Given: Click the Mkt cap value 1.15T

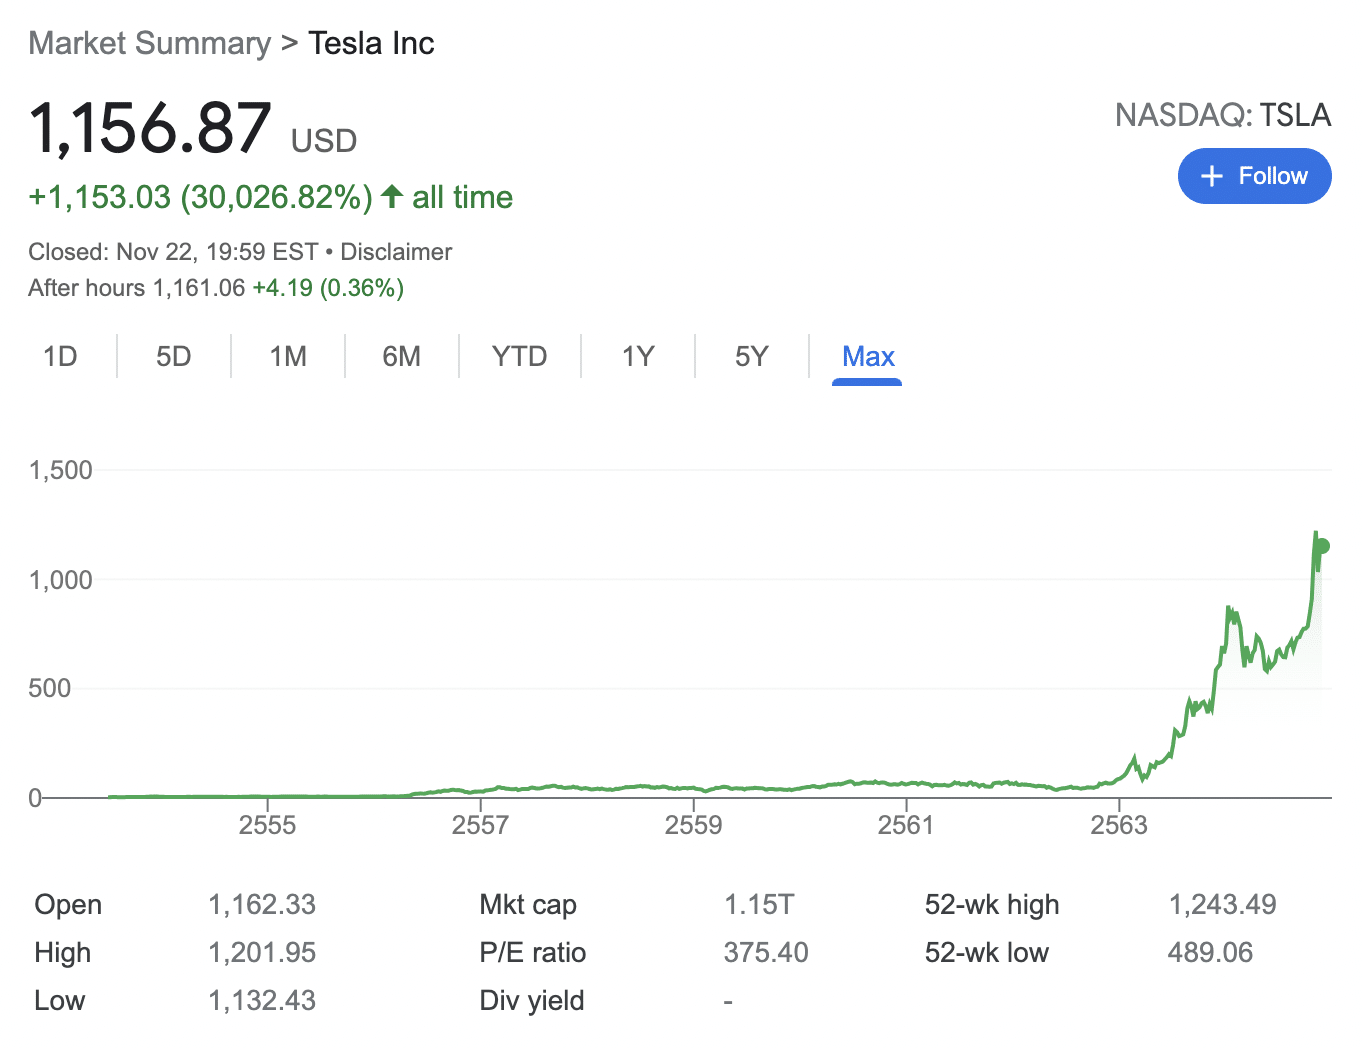Looking at the screenshot, I should 759,905.
